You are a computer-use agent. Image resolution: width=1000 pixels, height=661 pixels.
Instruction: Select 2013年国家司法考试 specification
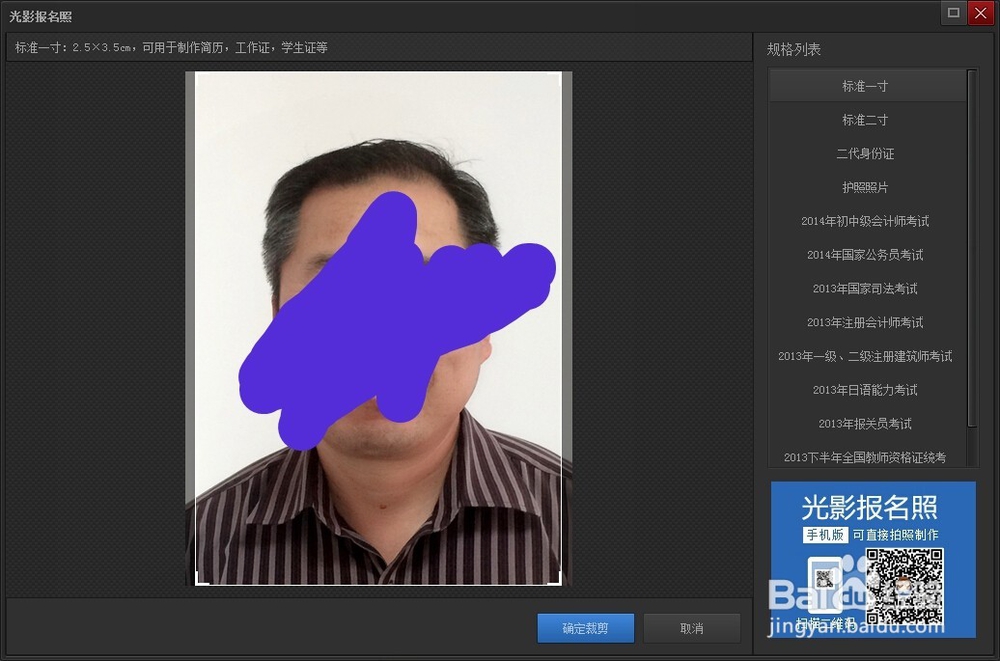click(864, 288)
